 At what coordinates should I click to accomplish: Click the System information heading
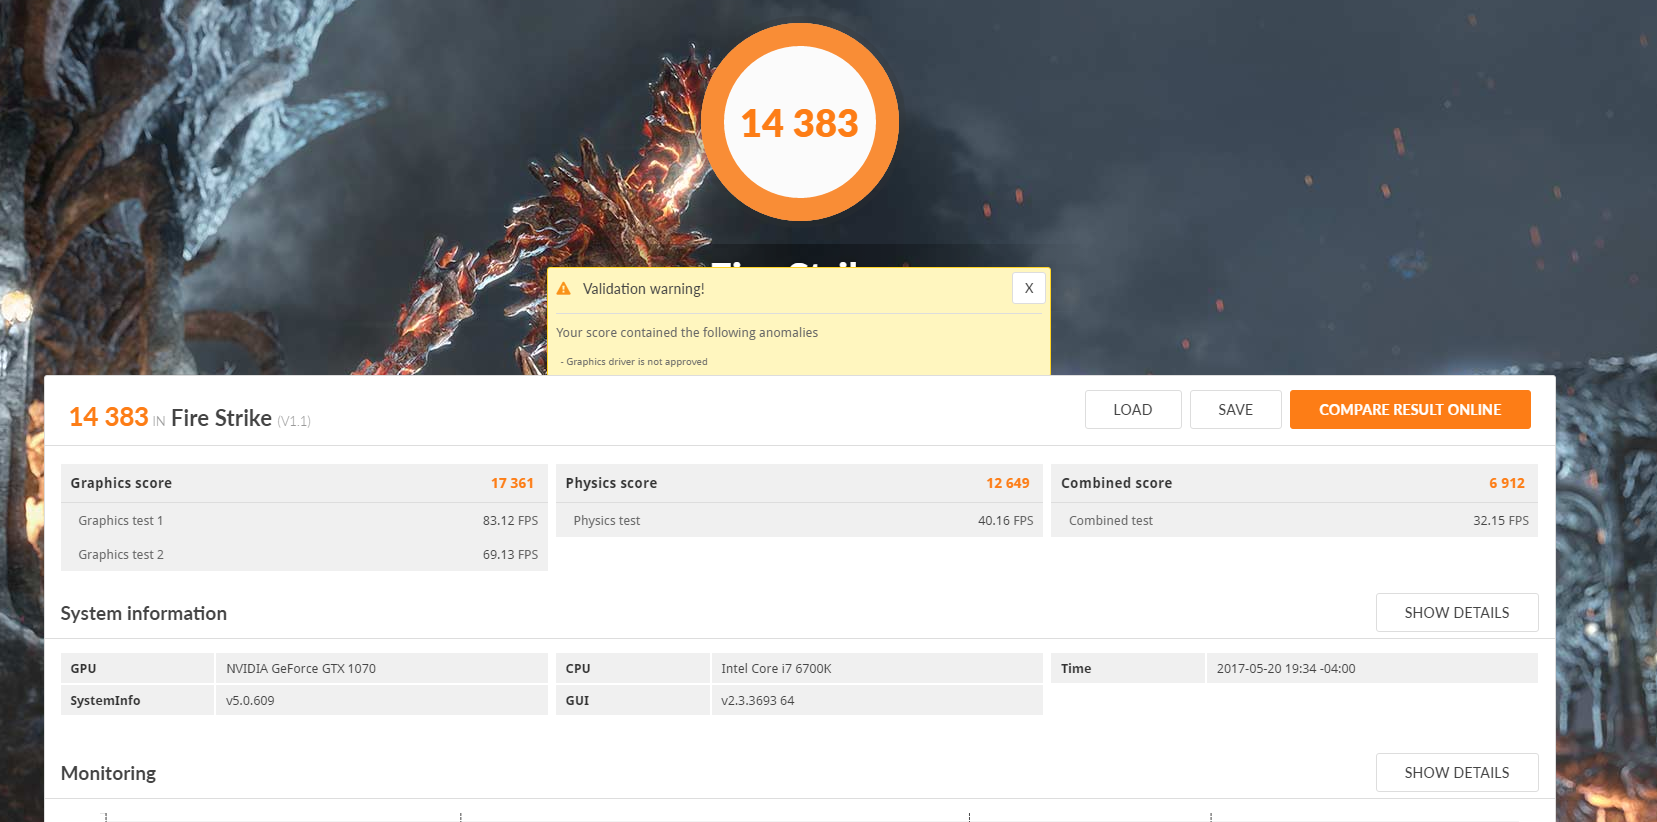point(144,614)
